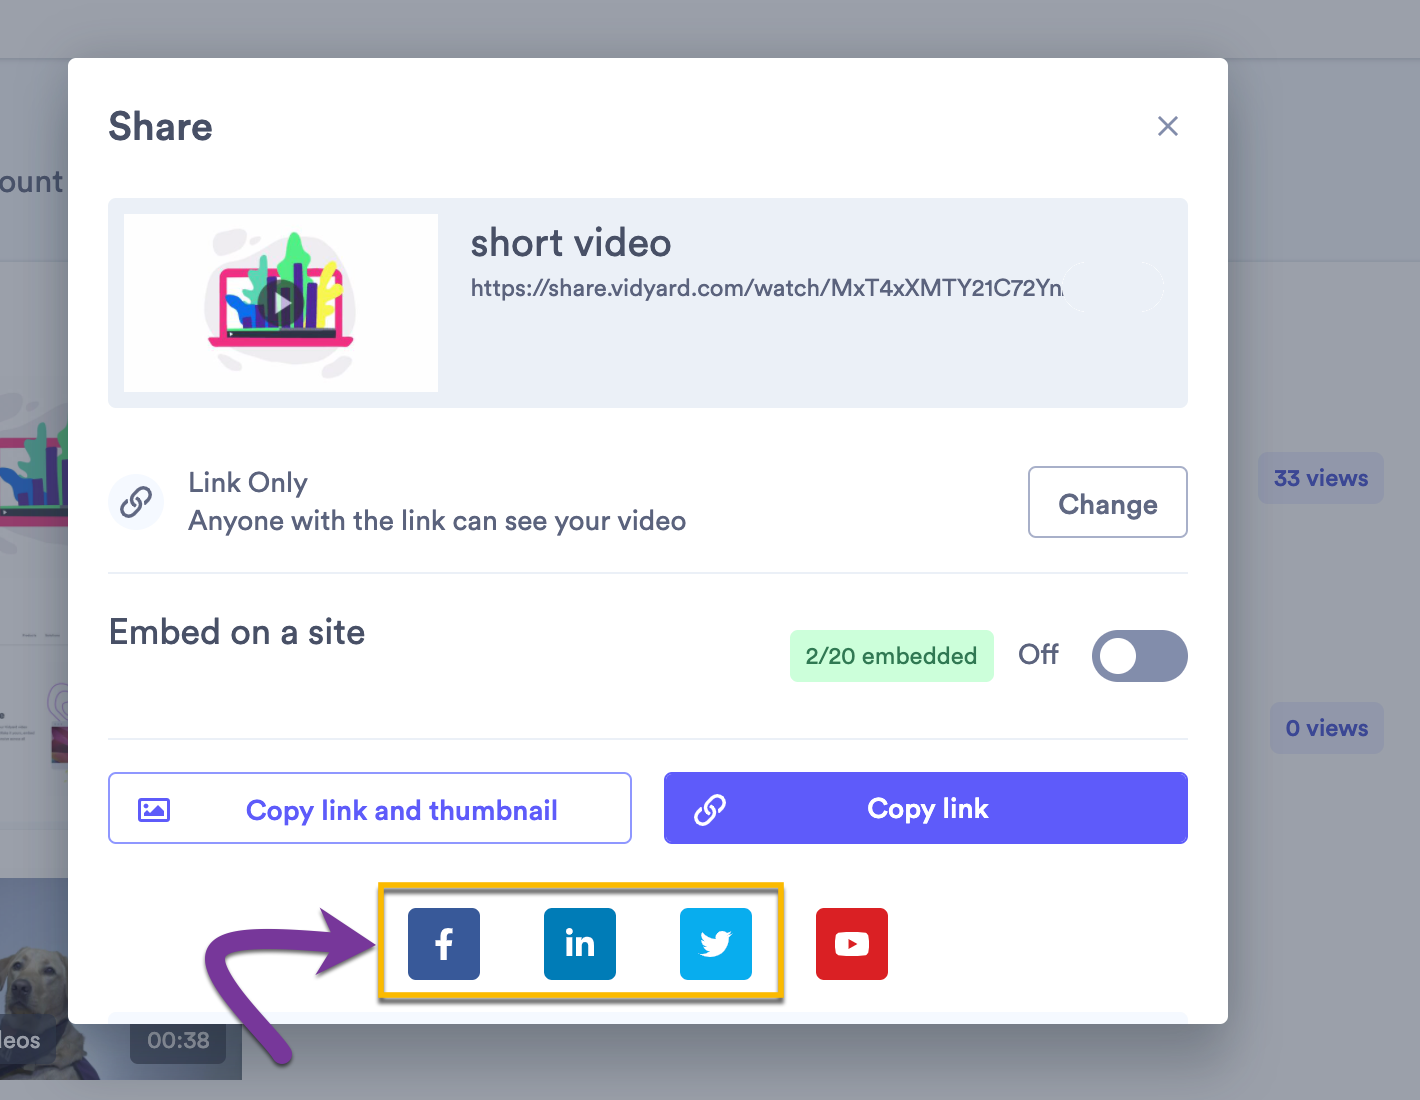This screenshot has height=1100, width=1420.
Task: Click the purple Copy link button
Action: click(926, 808)
